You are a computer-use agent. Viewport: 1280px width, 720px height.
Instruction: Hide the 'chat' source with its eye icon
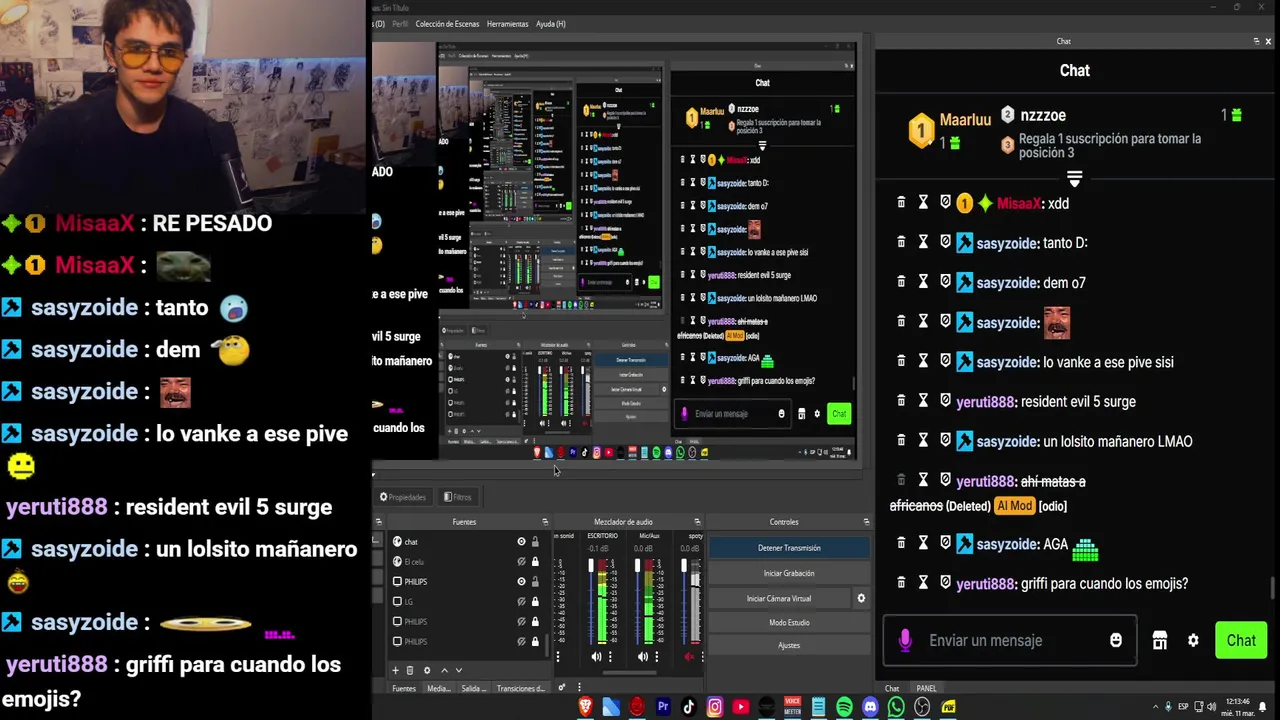click(x=521, y=541)
